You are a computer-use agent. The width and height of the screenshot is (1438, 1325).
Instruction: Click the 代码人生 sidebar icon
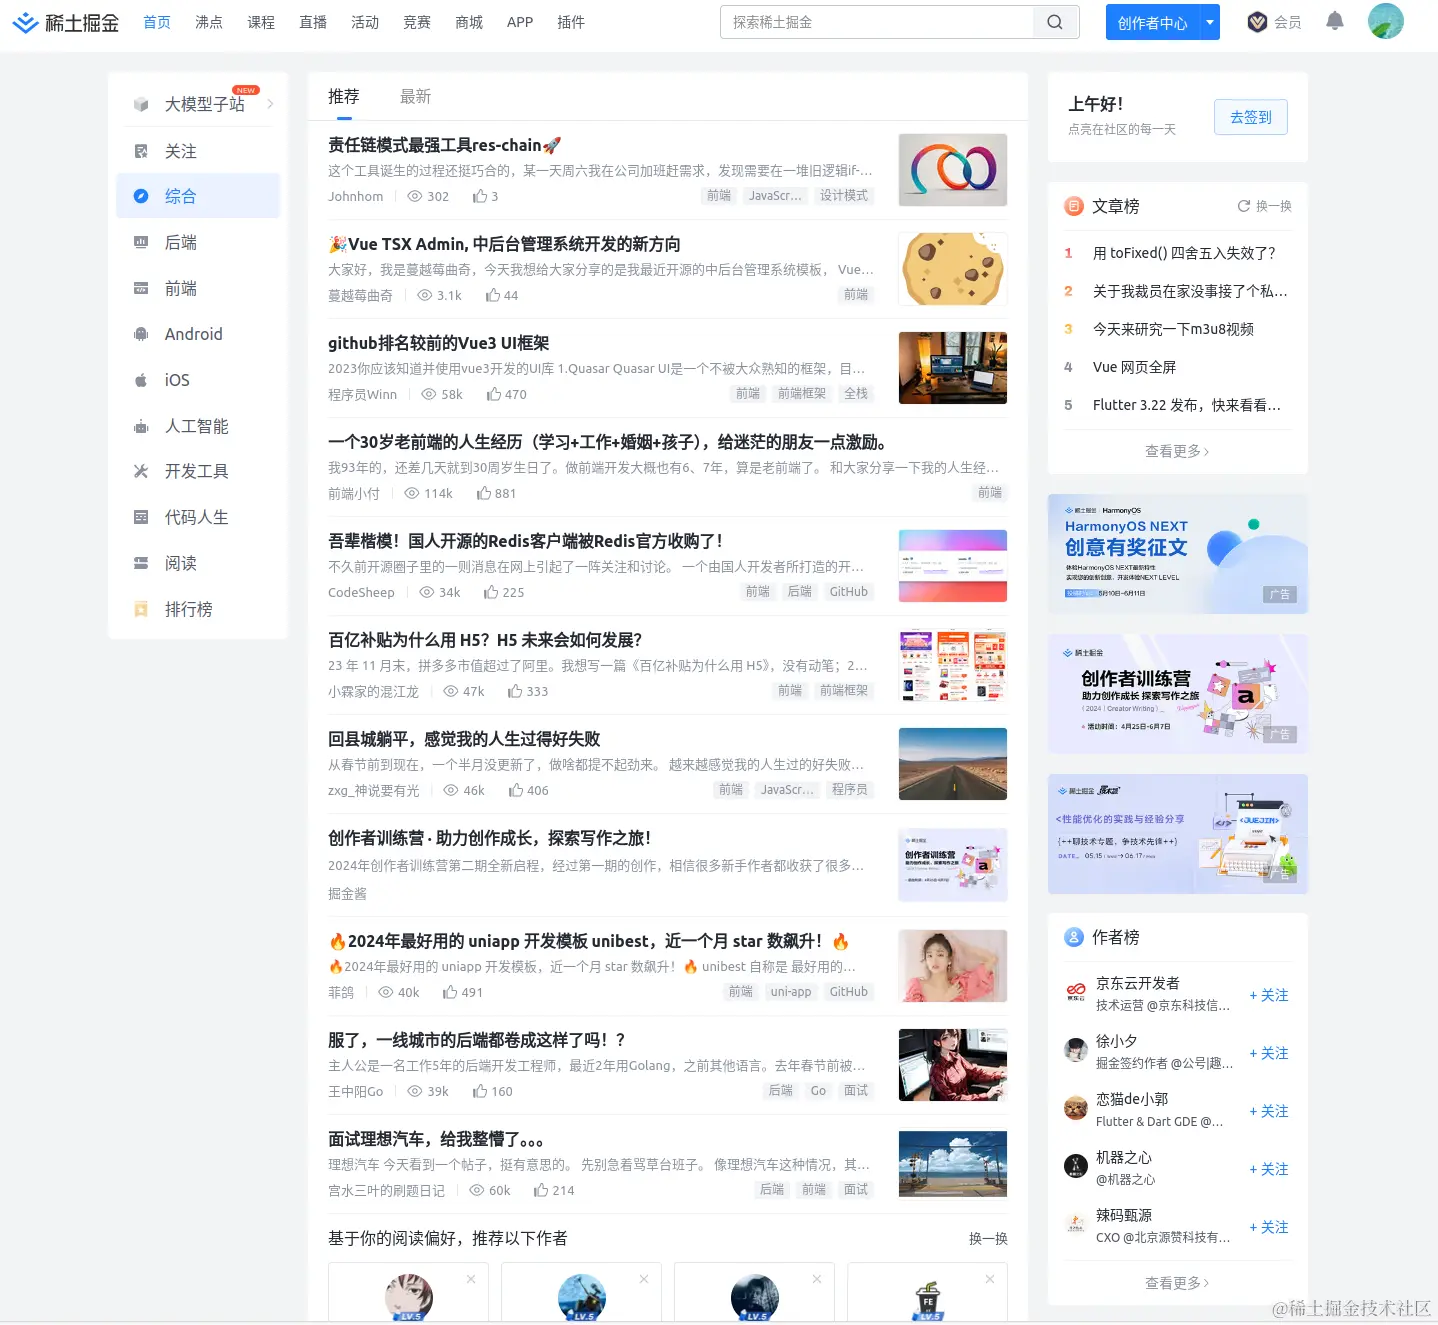point(141,517)
